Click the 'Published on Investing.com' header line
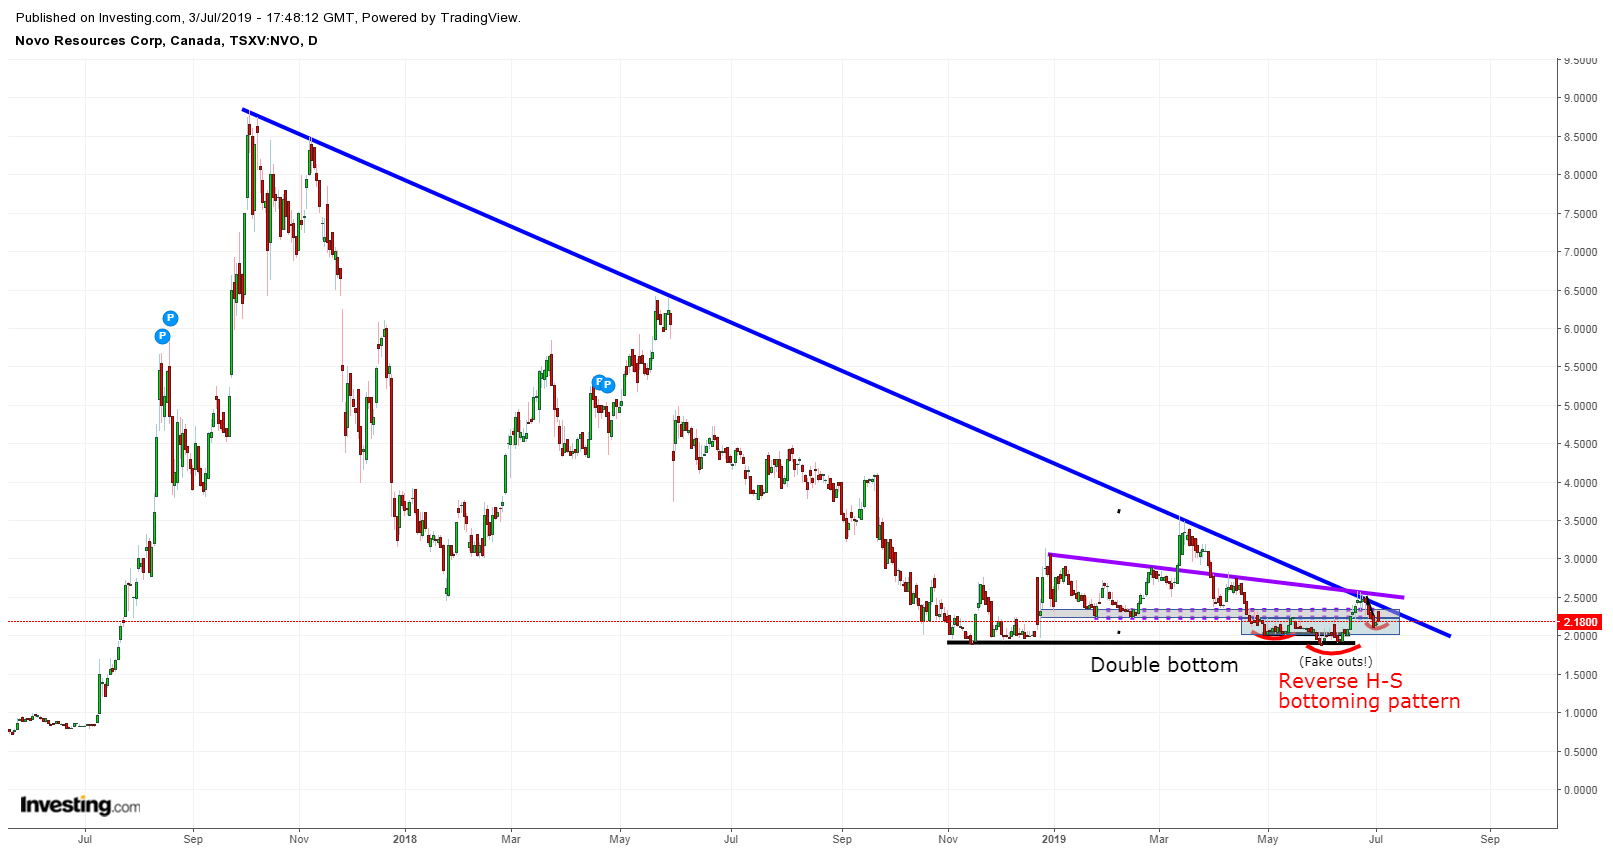The image size is (1613, 852). click(x=268, y=18)
